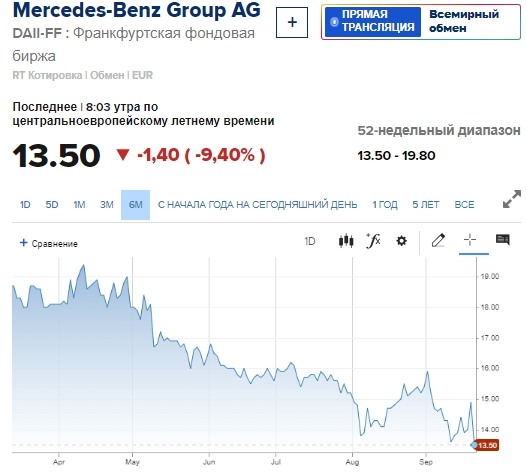The image size is (526, 475).
Task: Switch to the 3M range
Action: tap(107, 205)
